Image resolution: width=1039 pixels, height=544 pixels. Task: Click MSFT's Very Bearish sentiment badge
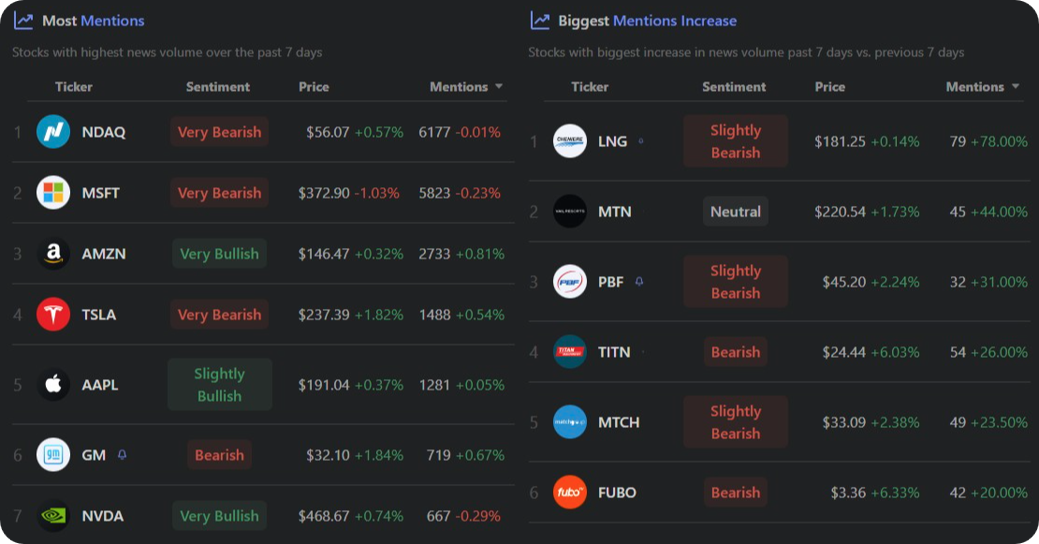(219, 193)
